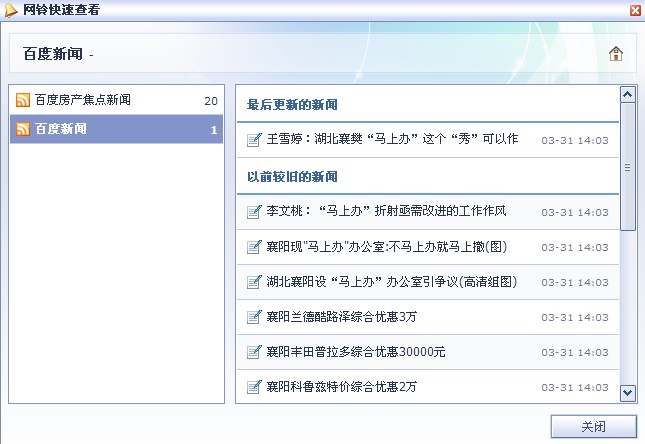The height and width of the screenshot is (444, 645).
Task: Open article 襄阳丰田普拉多综合优惠30000元
Action: pyautogui.click(x=356, y=352)
